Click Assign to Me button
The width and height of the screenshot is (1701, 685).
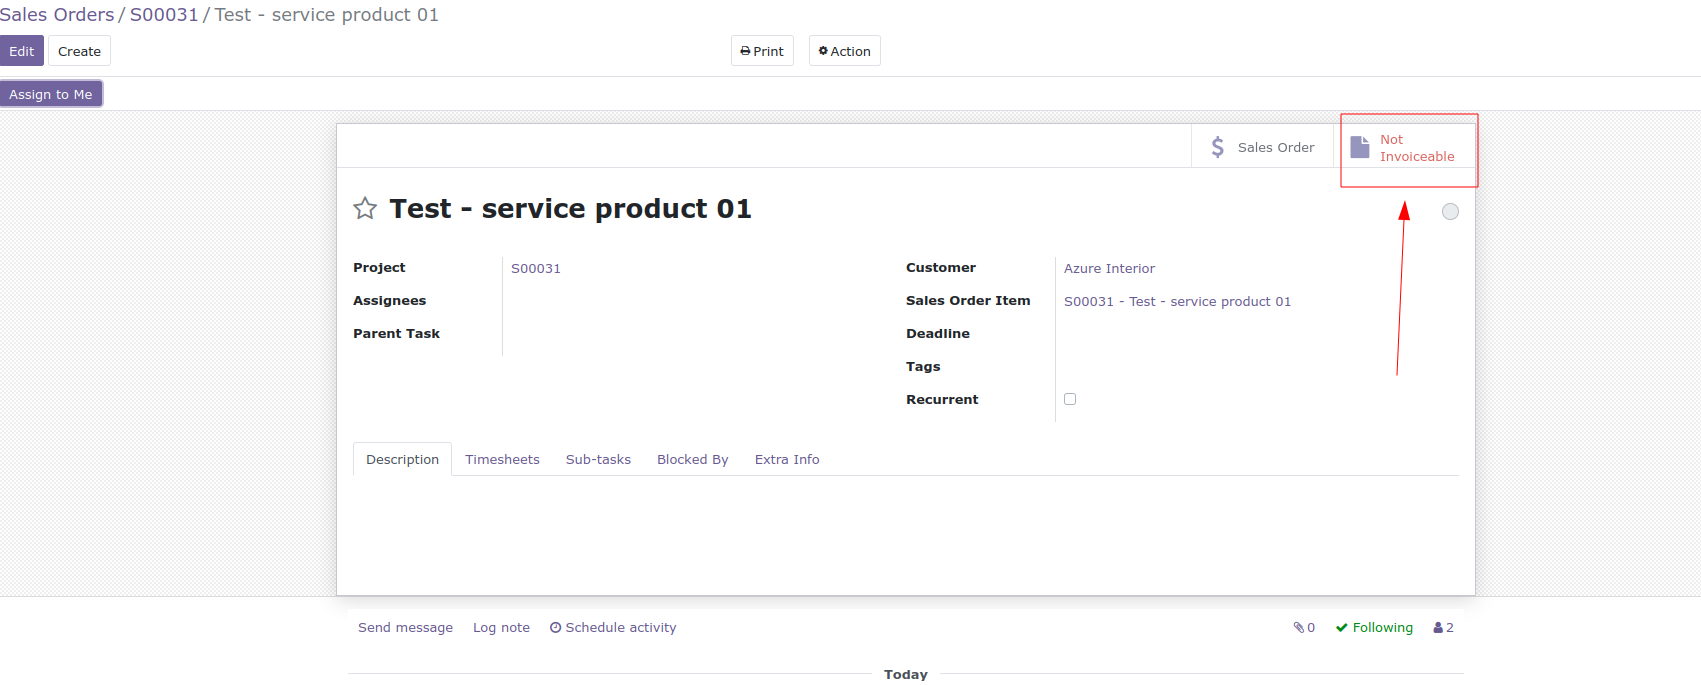pyautogui.click(x=51, y=94)
